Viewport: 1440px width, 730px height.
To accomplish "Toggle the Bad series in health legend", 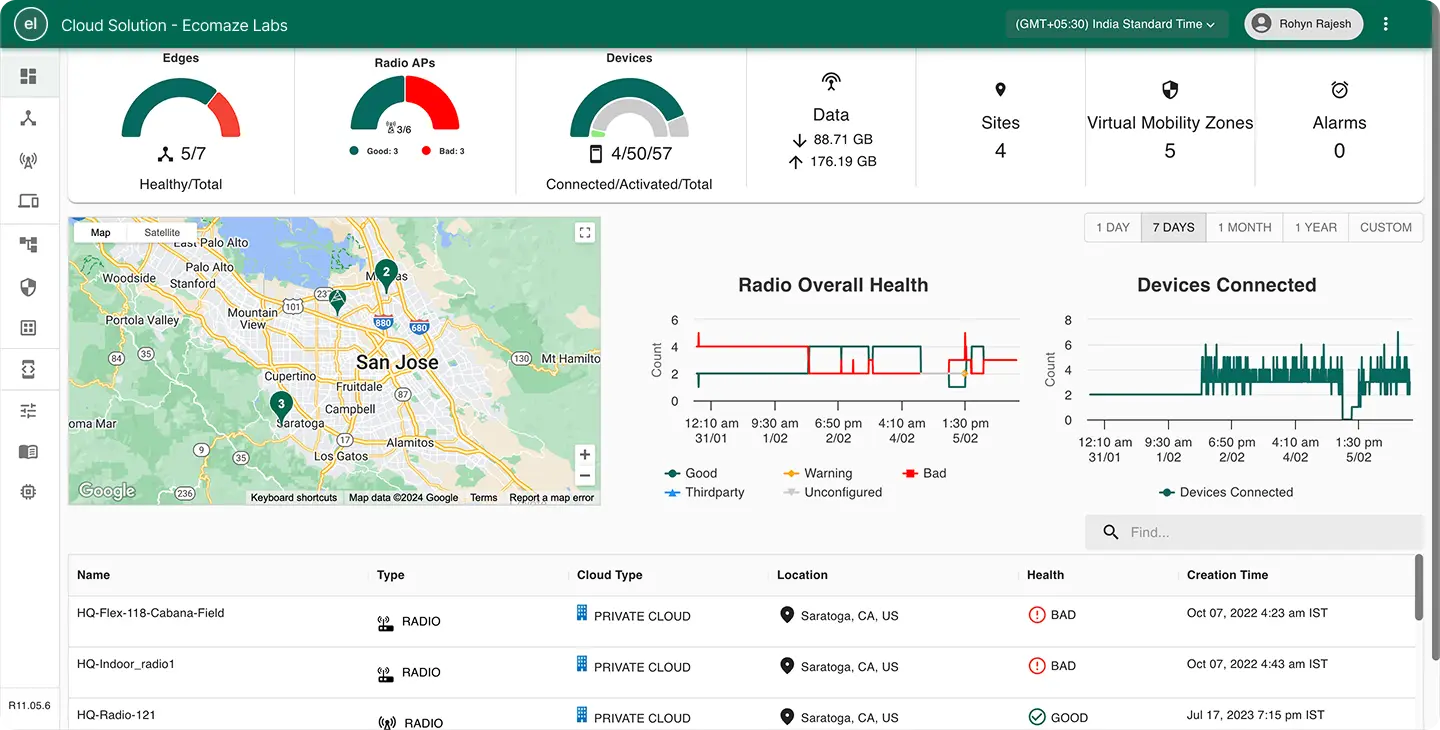I will pyautogui.click(x=924, y=473).
